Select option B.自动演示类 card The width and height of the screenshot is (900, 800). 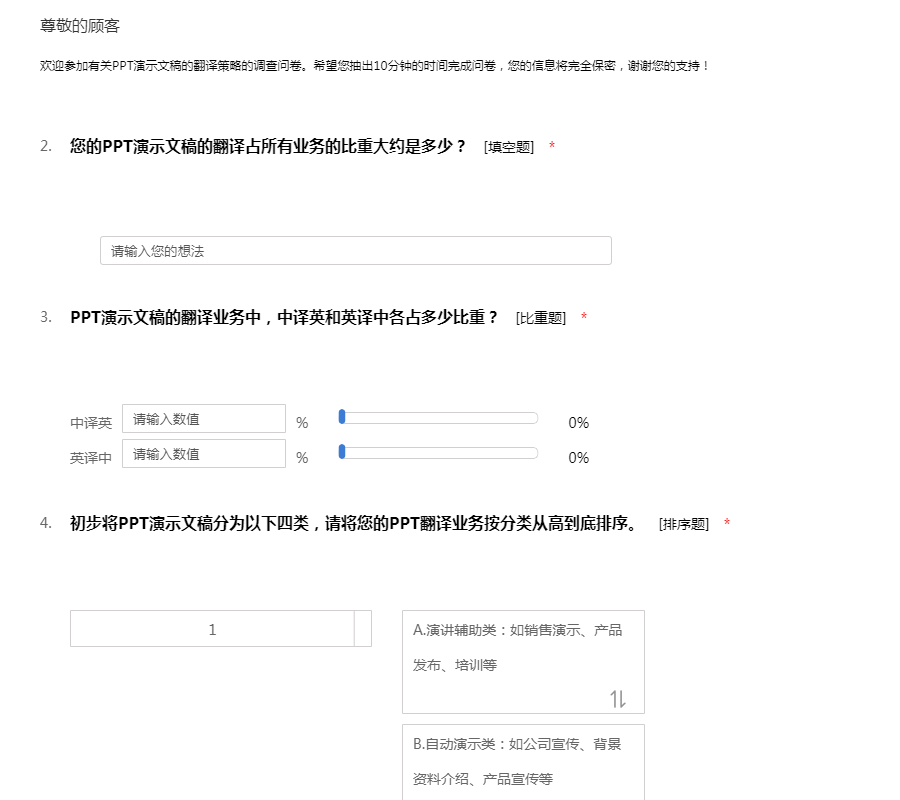coord(522,761)
